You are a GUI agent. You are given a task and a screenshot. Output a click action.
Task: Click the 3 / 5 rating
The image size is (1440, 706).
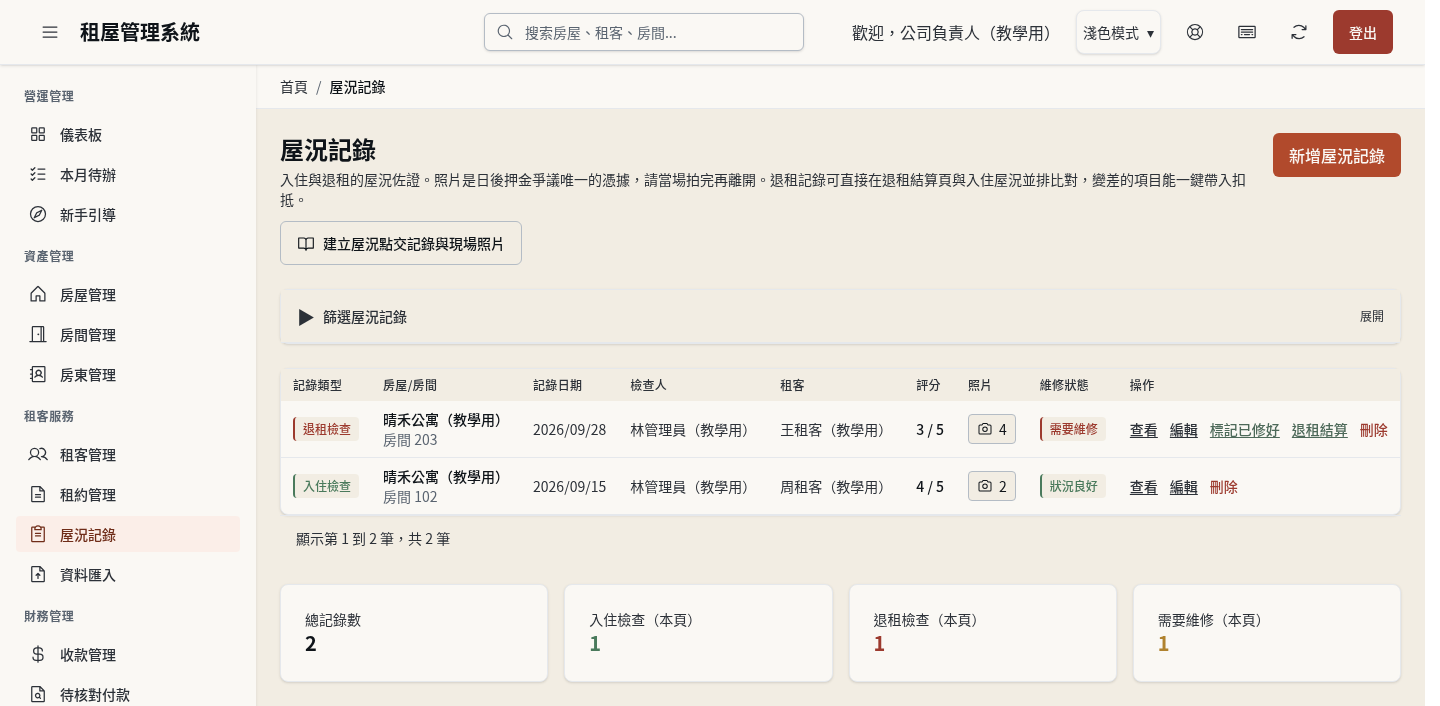coord(930,430)
